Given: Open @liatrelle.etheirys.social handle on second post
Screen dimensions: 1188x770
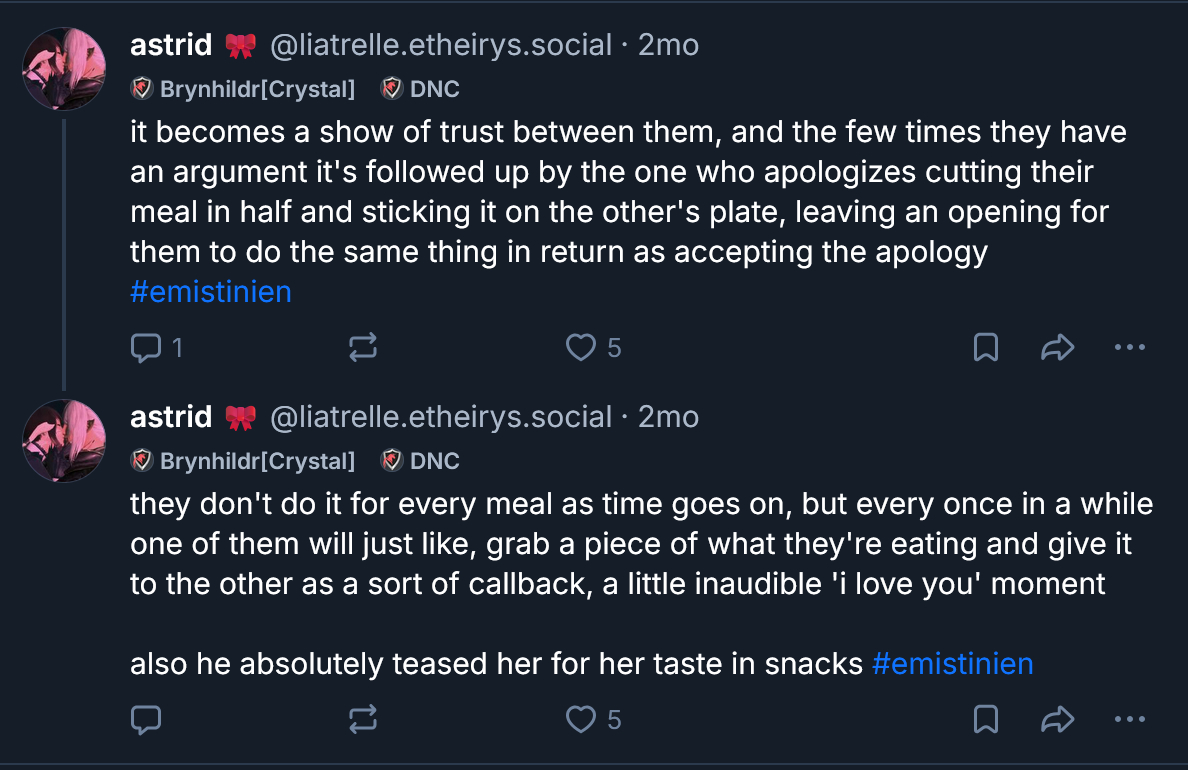Looking at the screenshot, I should coord(442,417).
